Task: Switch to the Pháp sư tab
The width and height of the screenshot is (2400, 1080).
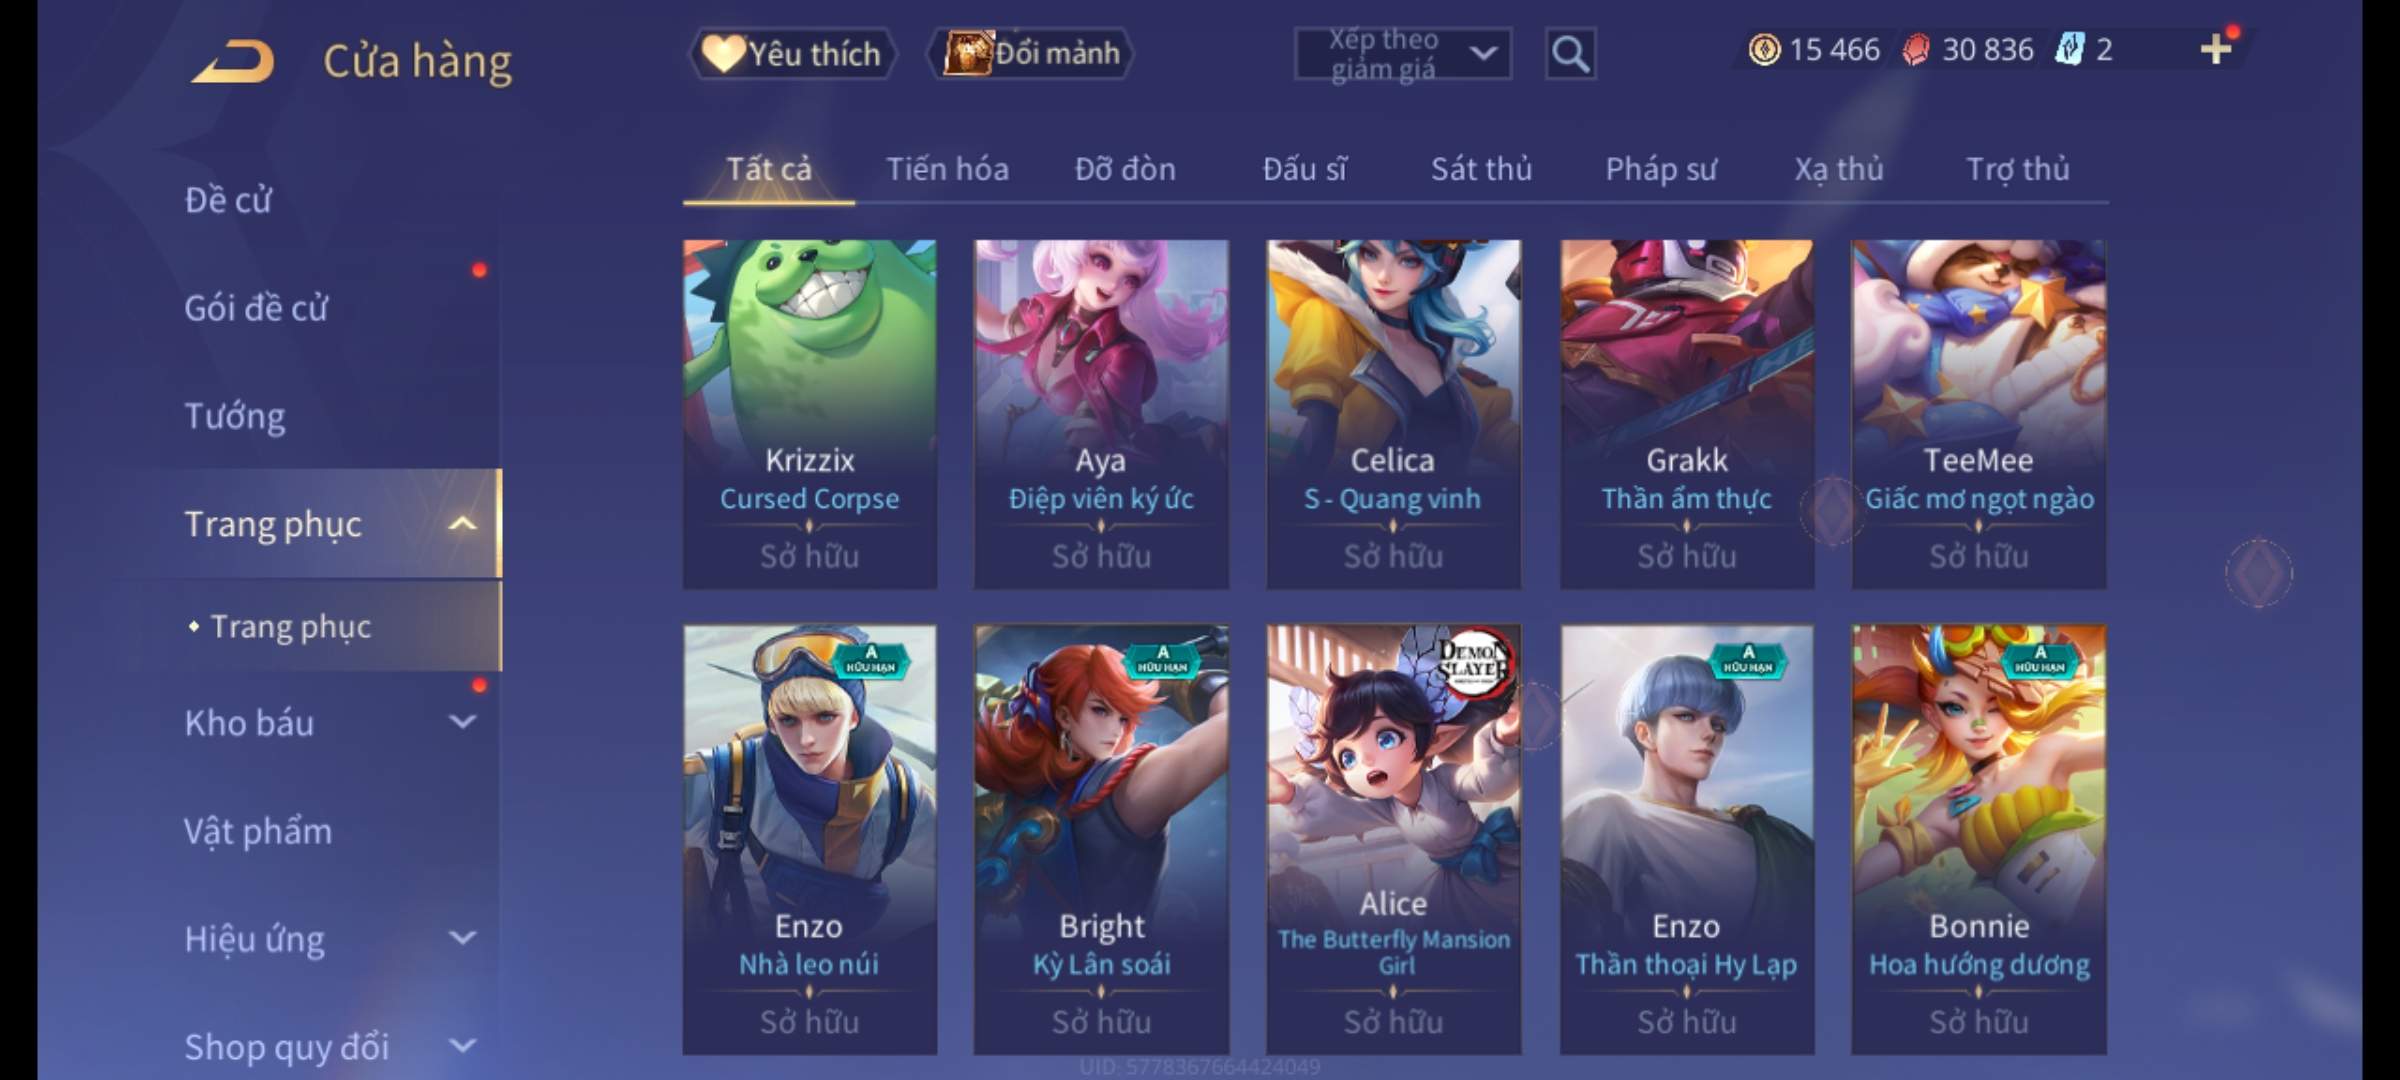Action: (1660, 169)
